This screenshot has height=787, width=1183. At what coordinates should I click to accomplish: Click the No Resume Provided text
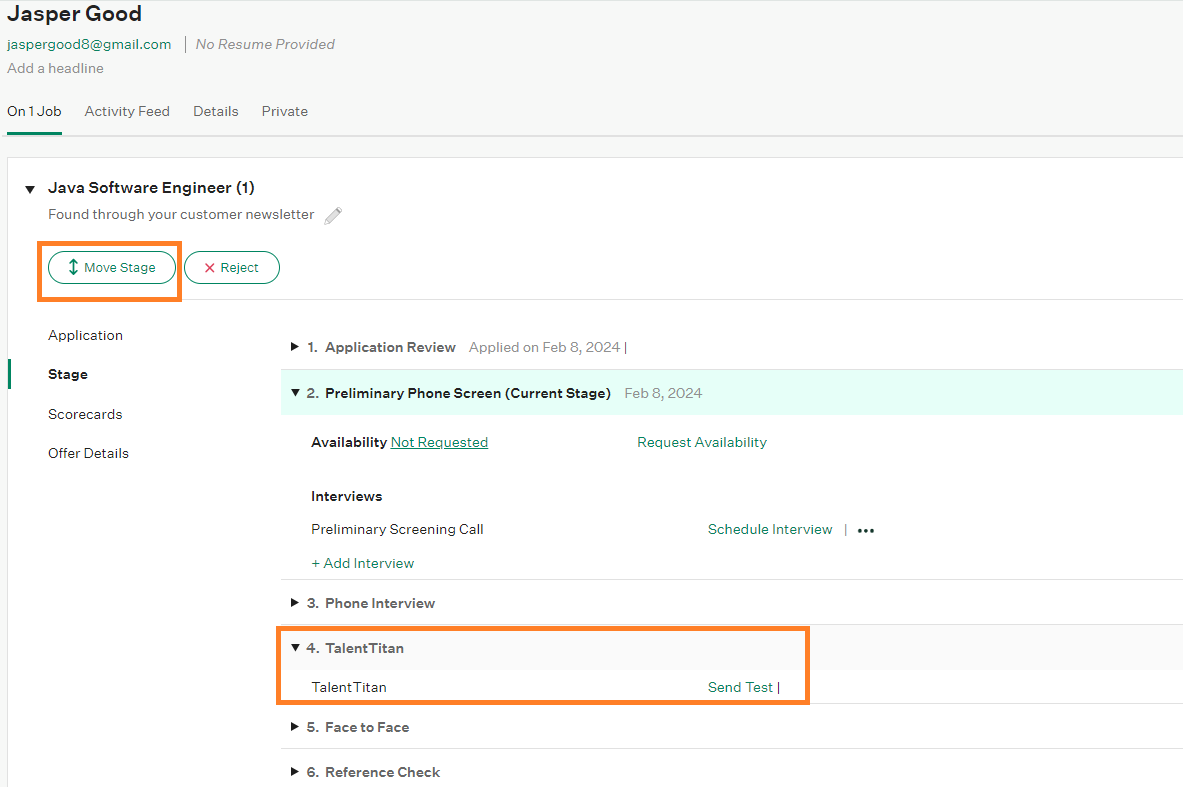click(x=265, y=45)
